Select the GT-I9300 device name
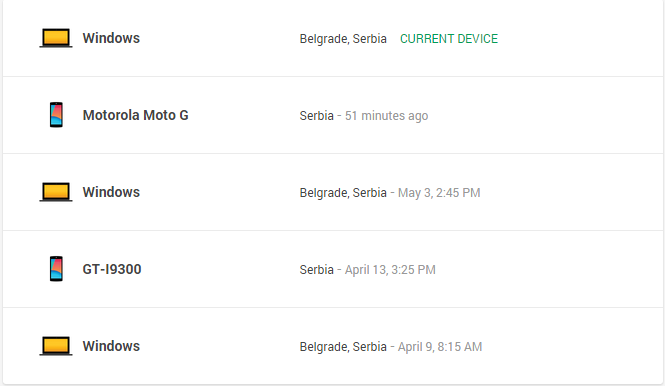The height and width of the screenshot is (386, 665). pos(112,269)
